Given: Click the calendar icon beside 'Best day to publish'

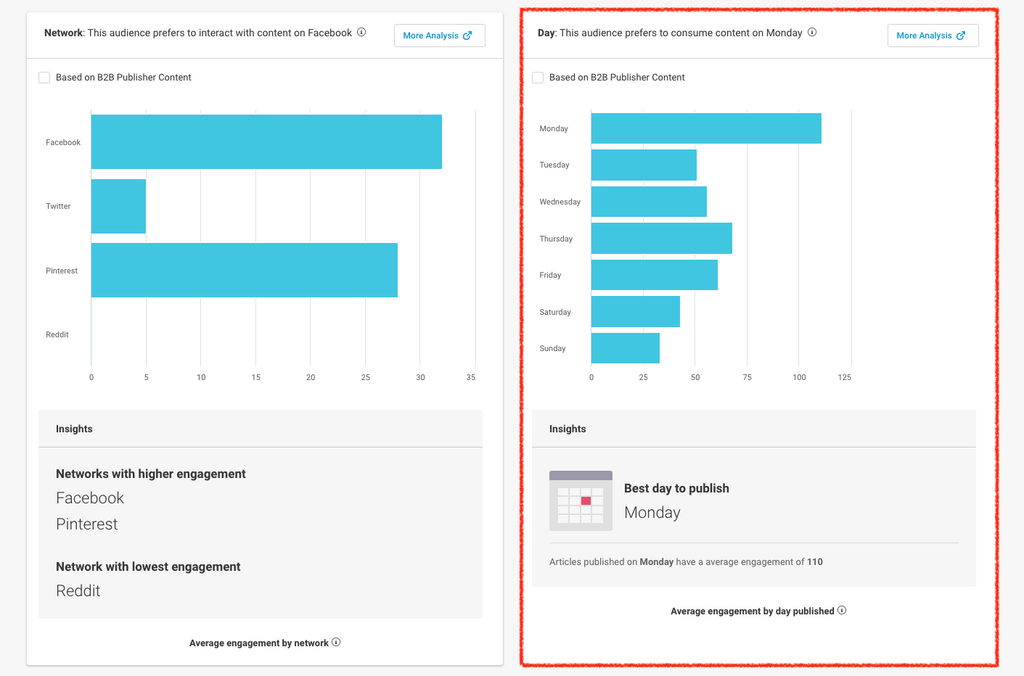Looking at the screenshot, I should tap(581, 500).
